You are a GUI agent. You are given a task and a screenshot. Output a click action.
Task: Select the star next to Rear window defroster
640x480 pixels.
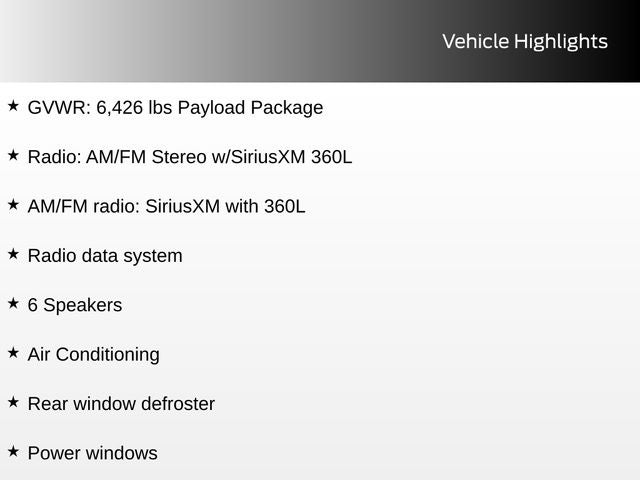13,402
